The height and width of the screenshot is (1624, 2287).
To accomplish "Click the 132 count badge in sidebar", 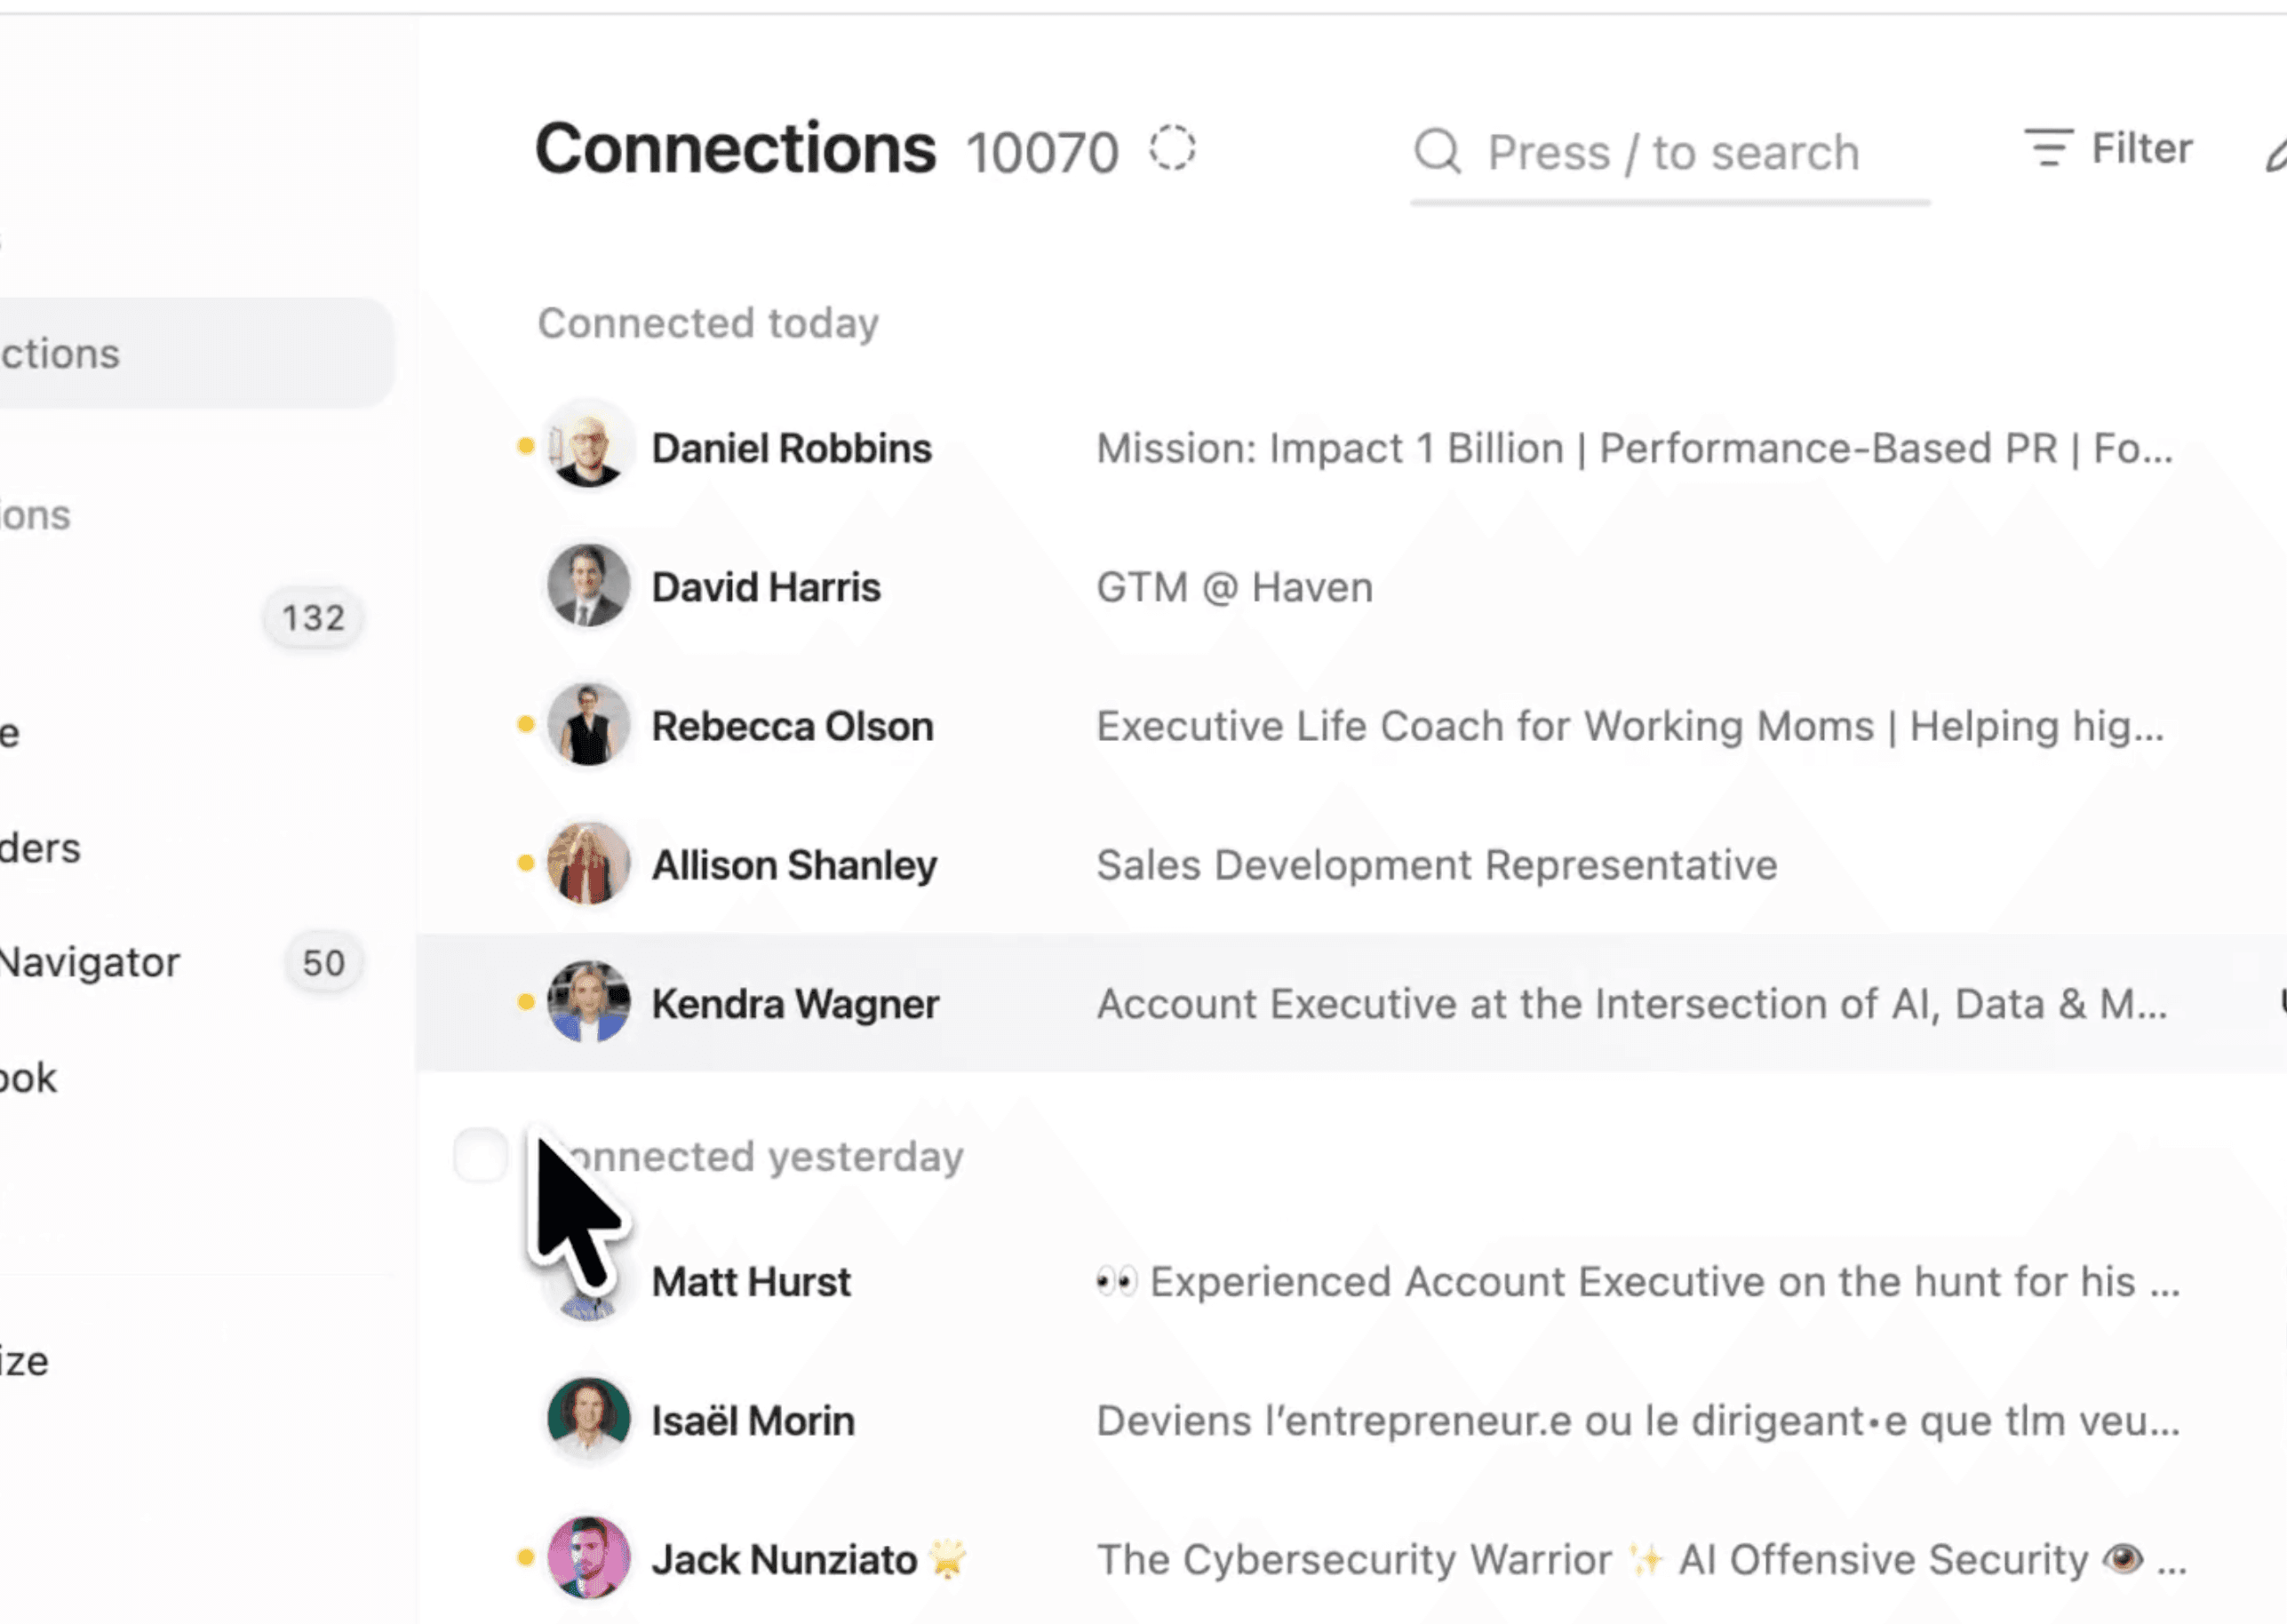I will pyautogui.click(x=313, y=618).
